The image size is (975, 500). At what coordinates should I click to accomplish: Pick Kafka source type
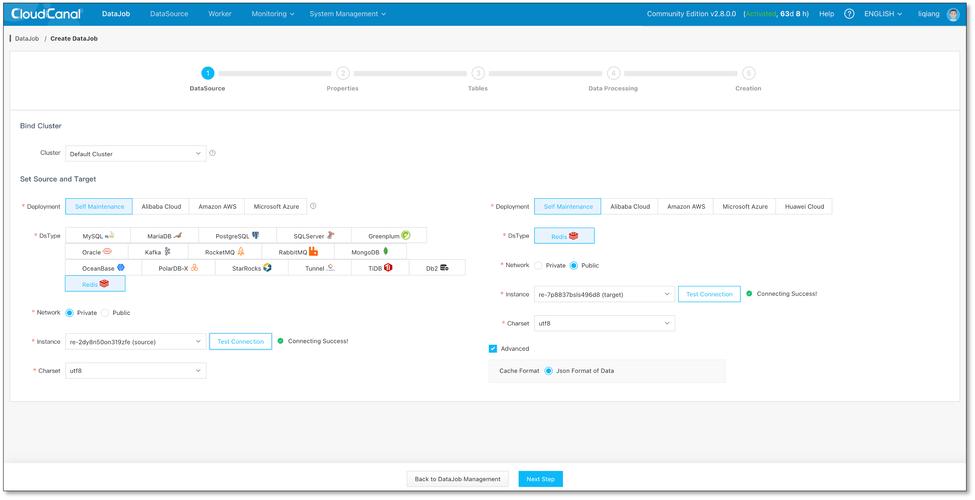pos(157,252)
